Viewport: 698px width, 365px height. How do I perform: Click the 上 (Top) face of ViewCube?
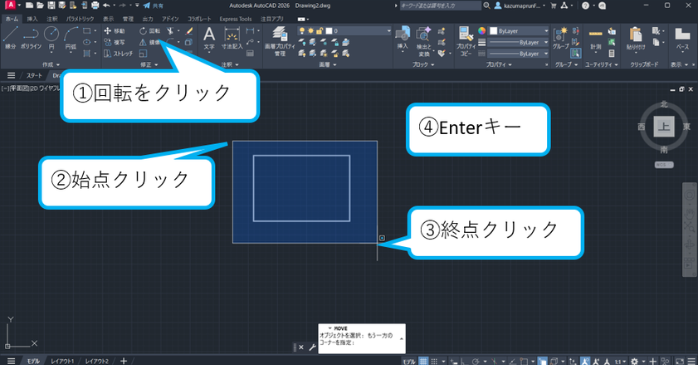pyautogui.click(x=664, y=126)
